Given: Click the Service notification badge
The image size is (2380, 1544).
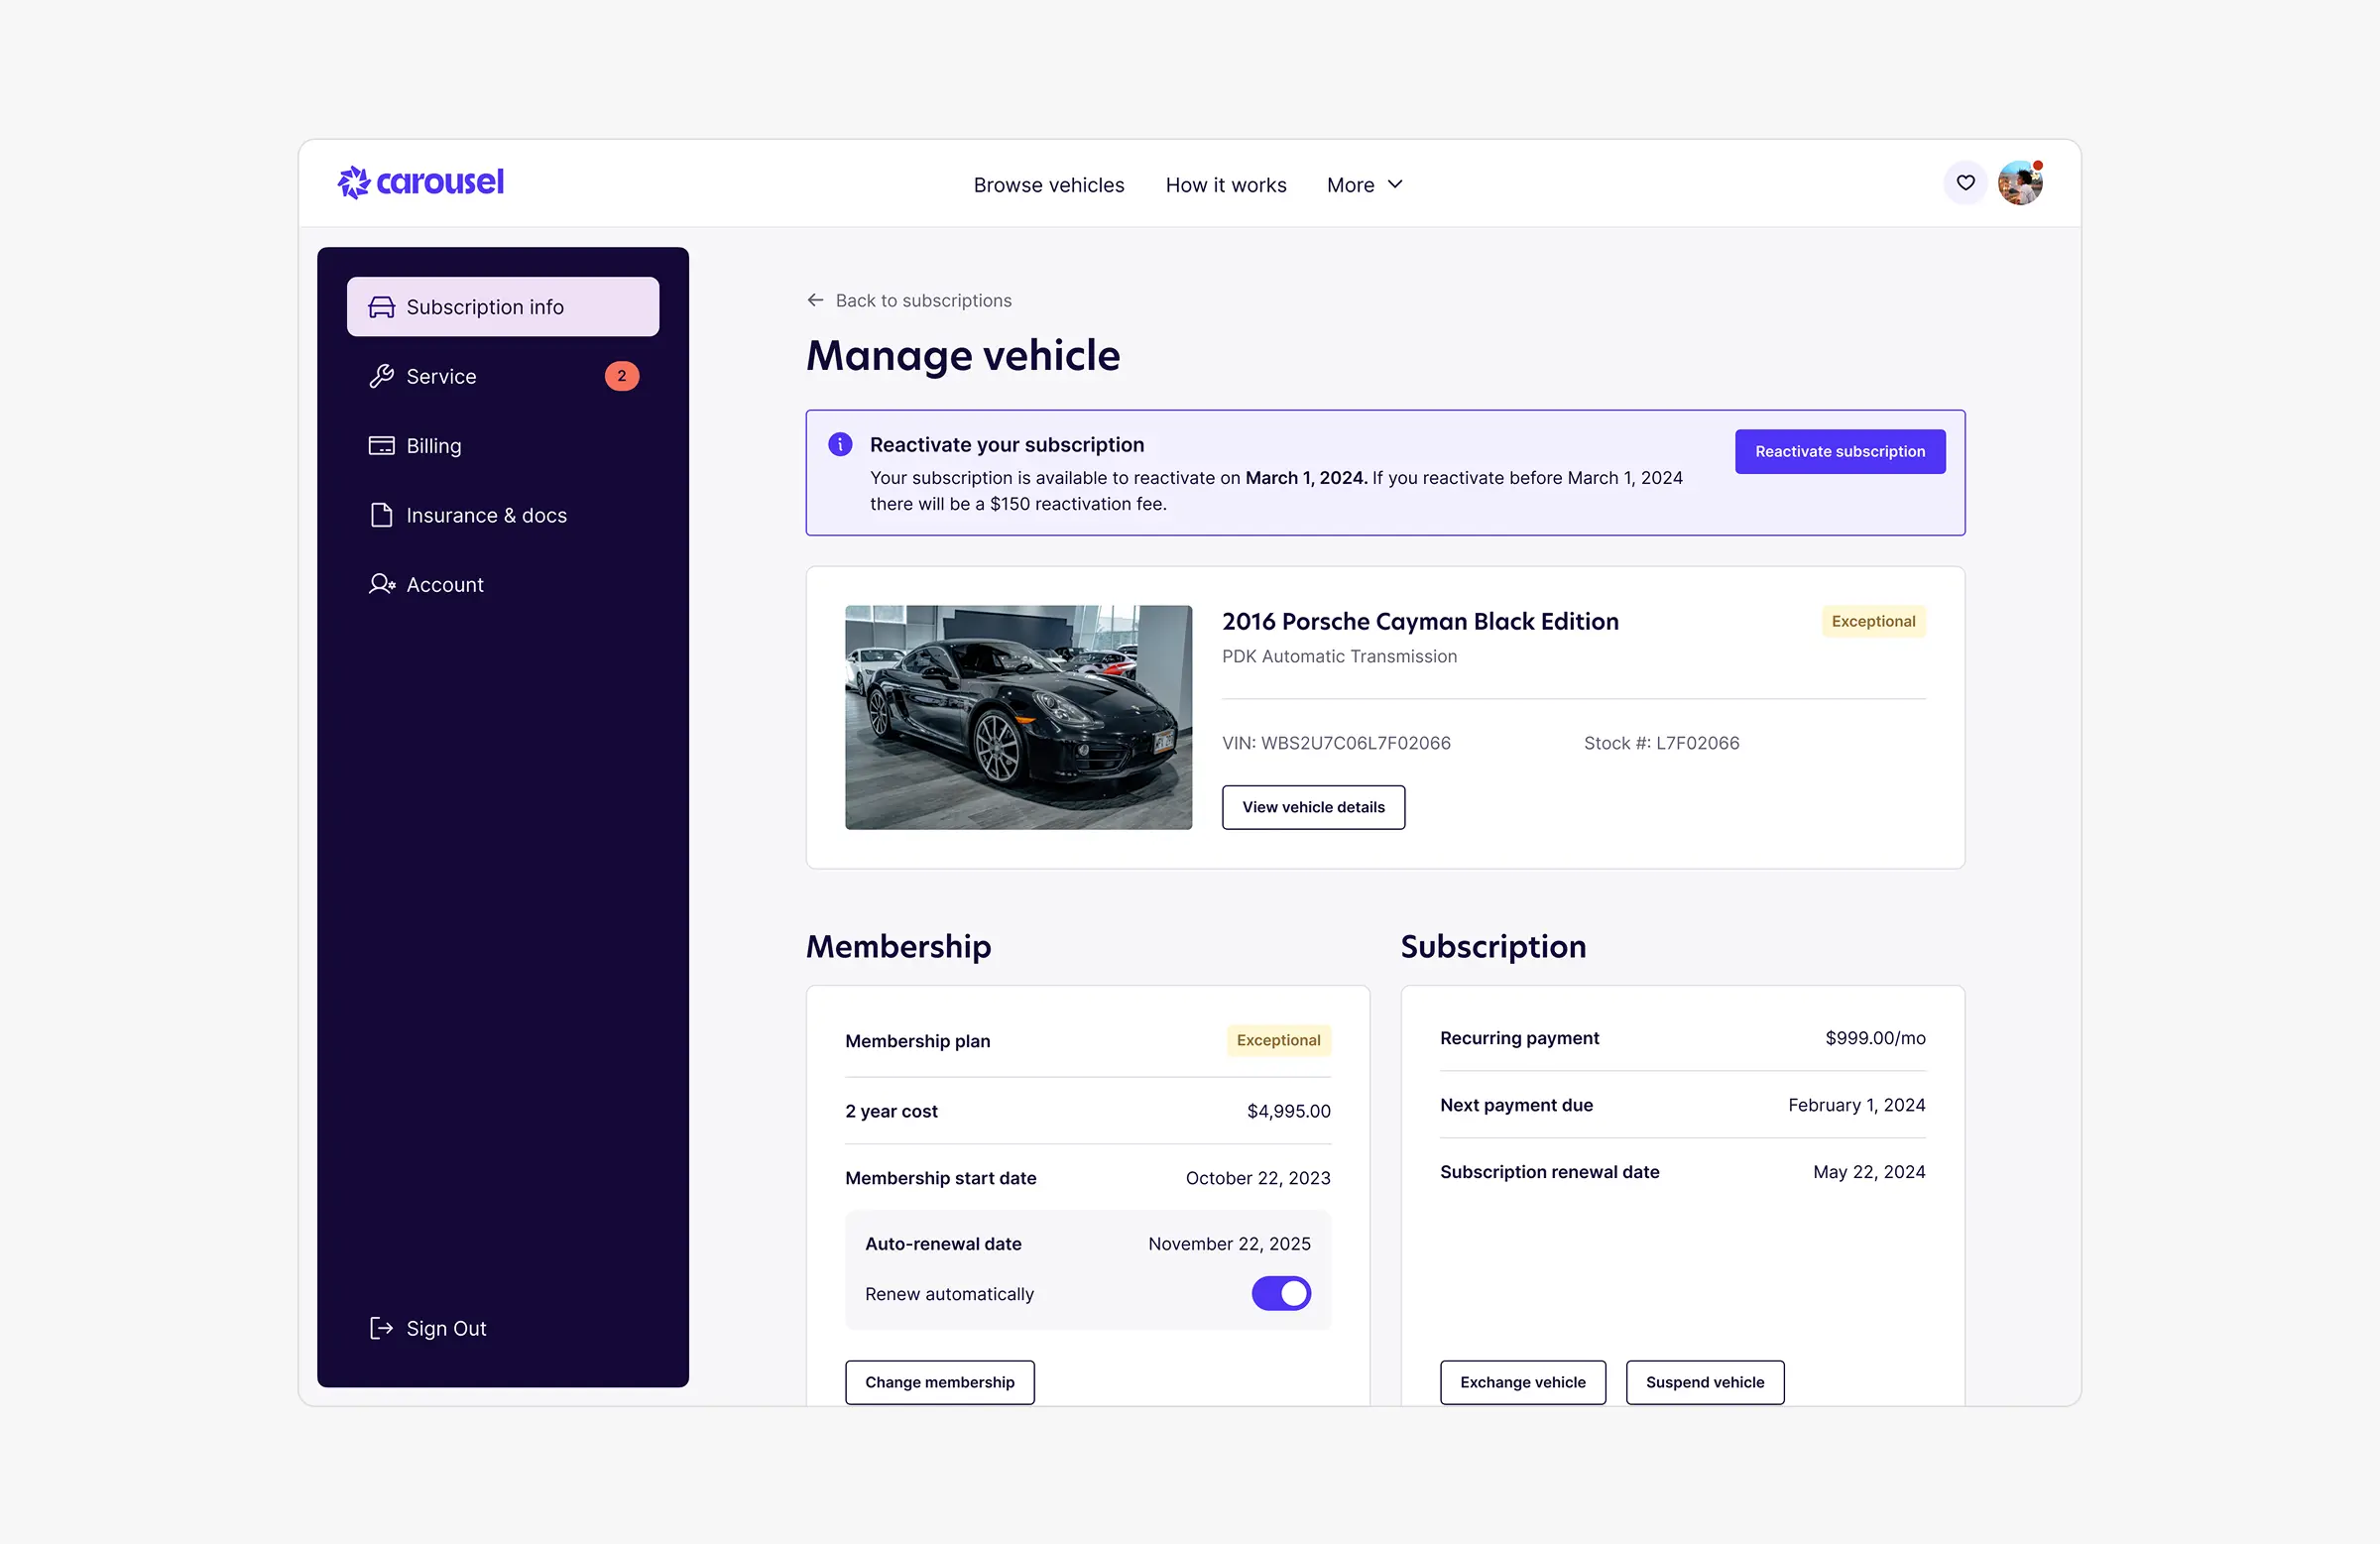Looking at the screenshot, I should coord(621,376).
